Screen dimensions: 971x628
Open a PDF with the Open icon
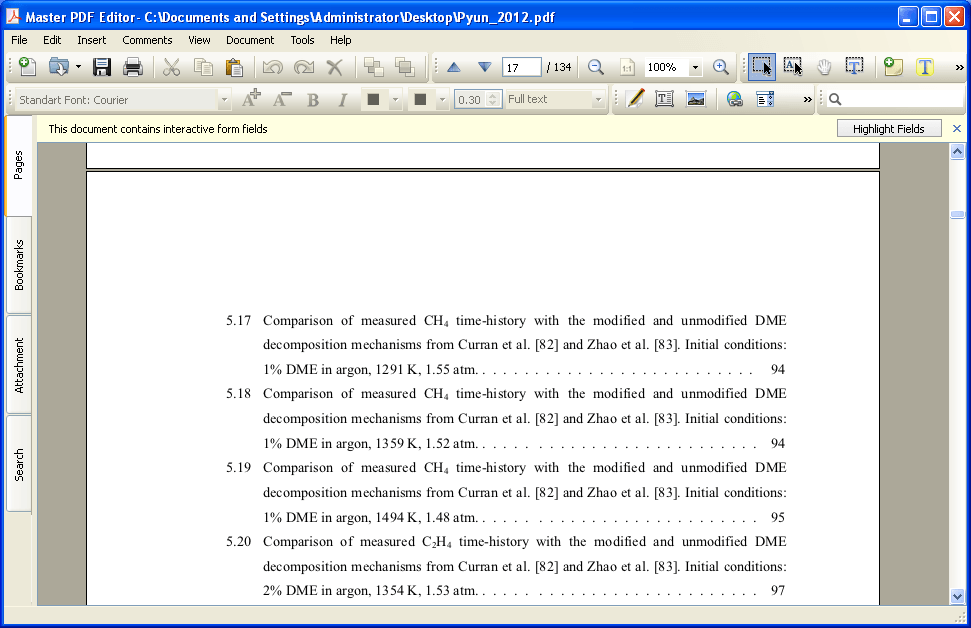pyautogui.click(x=60, y=67)
